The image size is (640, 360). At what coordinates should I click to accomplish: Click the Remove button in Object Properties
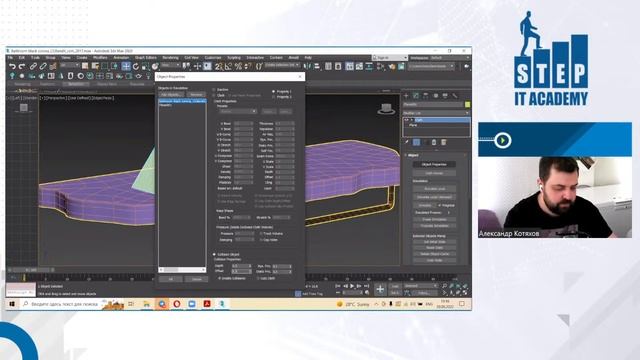[x=196, y=94]
